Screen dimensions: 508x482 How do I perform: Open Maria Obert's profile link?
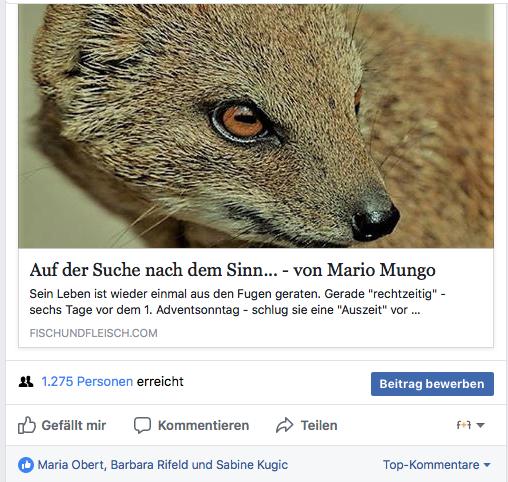[71, 465]
